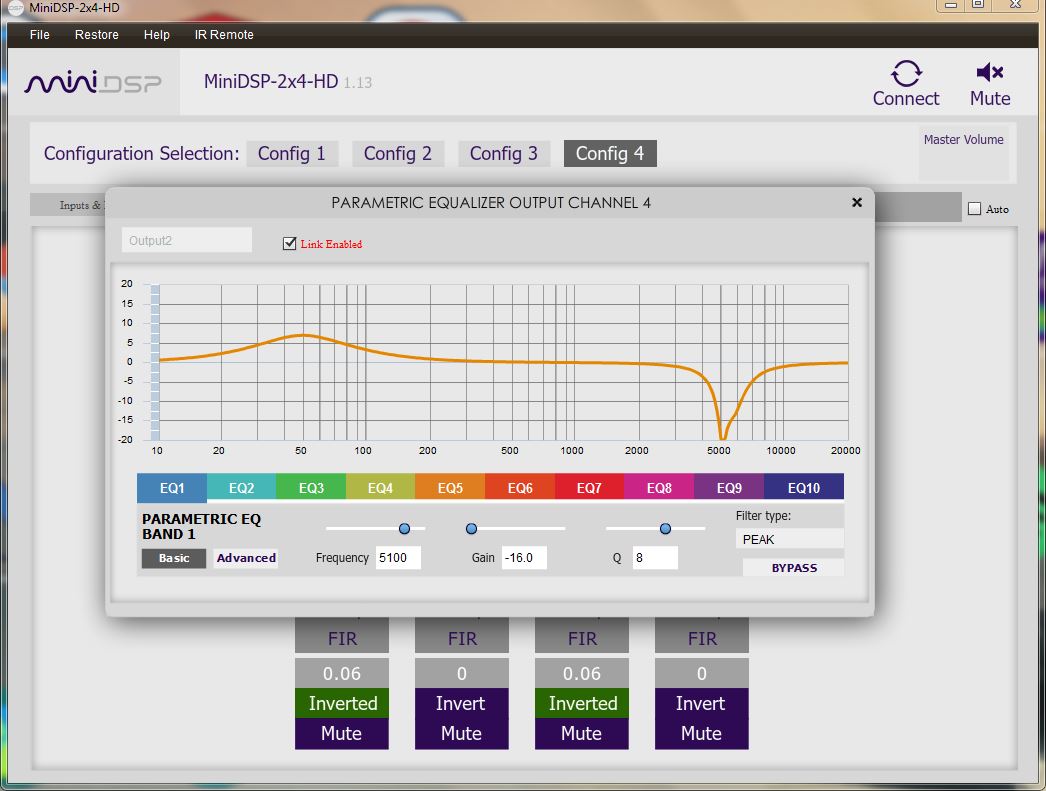This screenshot has width=1046, height=791.
Task: Click the Q value field
Action: [655, 558]
